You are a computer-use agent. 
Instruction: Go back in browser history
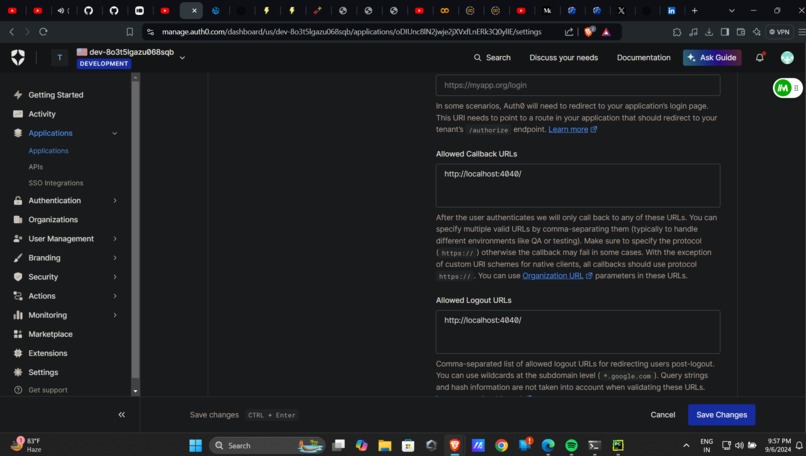(x=12, y=32)
